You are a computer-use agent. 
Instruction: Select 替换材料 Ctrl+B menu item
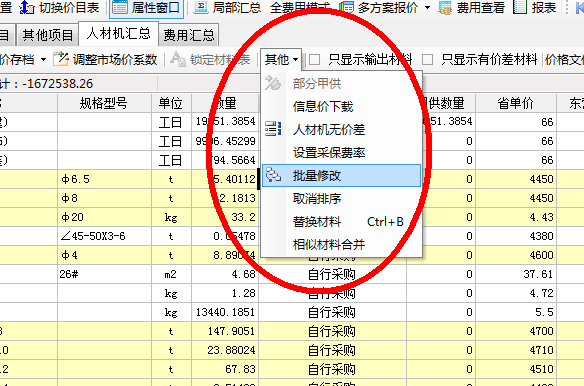pyautogui.click(x=342, y=221)
